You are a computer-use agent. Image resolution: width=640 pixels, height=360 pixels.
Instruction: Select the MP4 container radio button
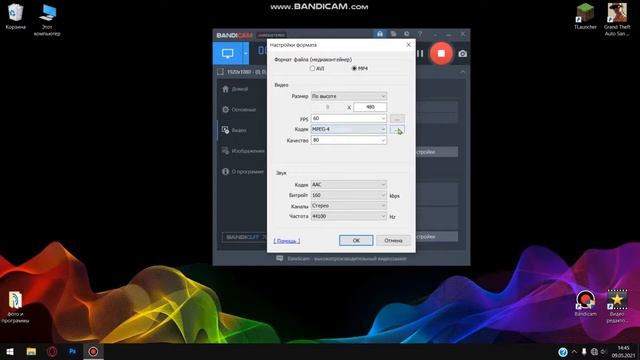(x=354, y=68)
